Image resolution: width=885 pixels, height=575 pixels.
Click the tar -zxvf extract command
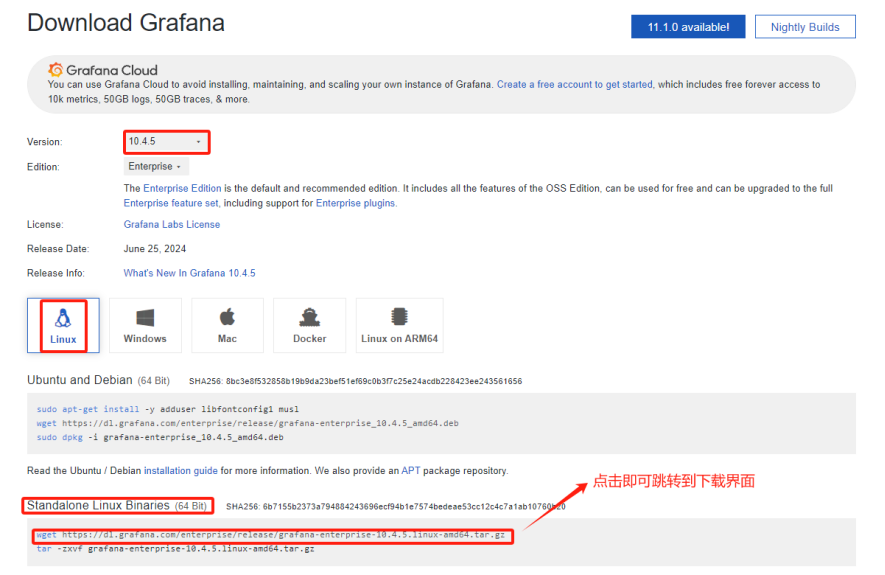pyautogui.click(x=176, y=549)
